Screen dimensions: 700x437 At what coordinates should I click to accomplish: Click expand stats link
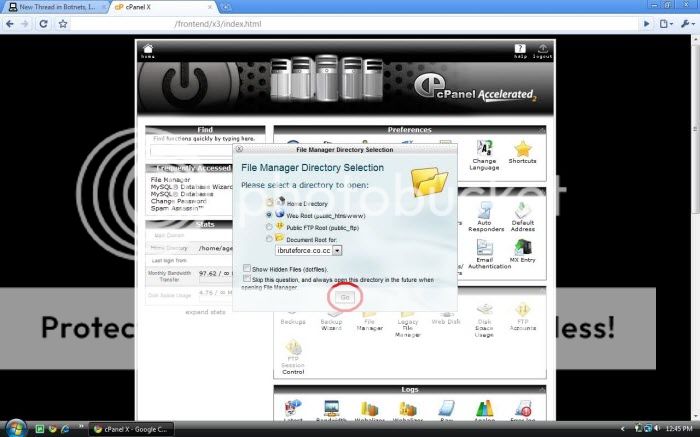click(x=204, y=312)
